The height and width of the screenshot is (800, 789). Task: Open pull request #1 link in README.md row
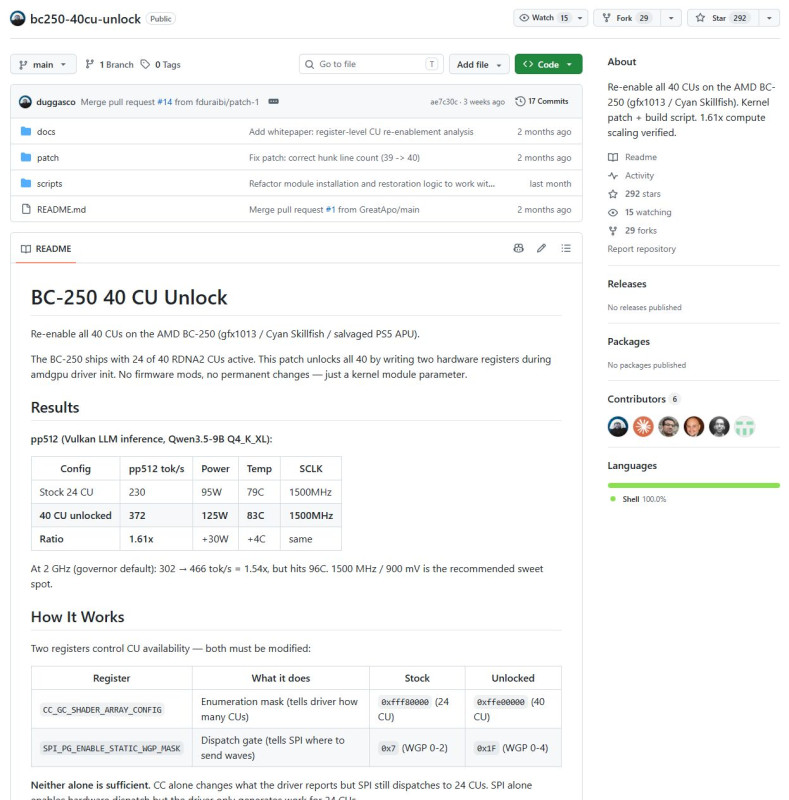[330, 210]
